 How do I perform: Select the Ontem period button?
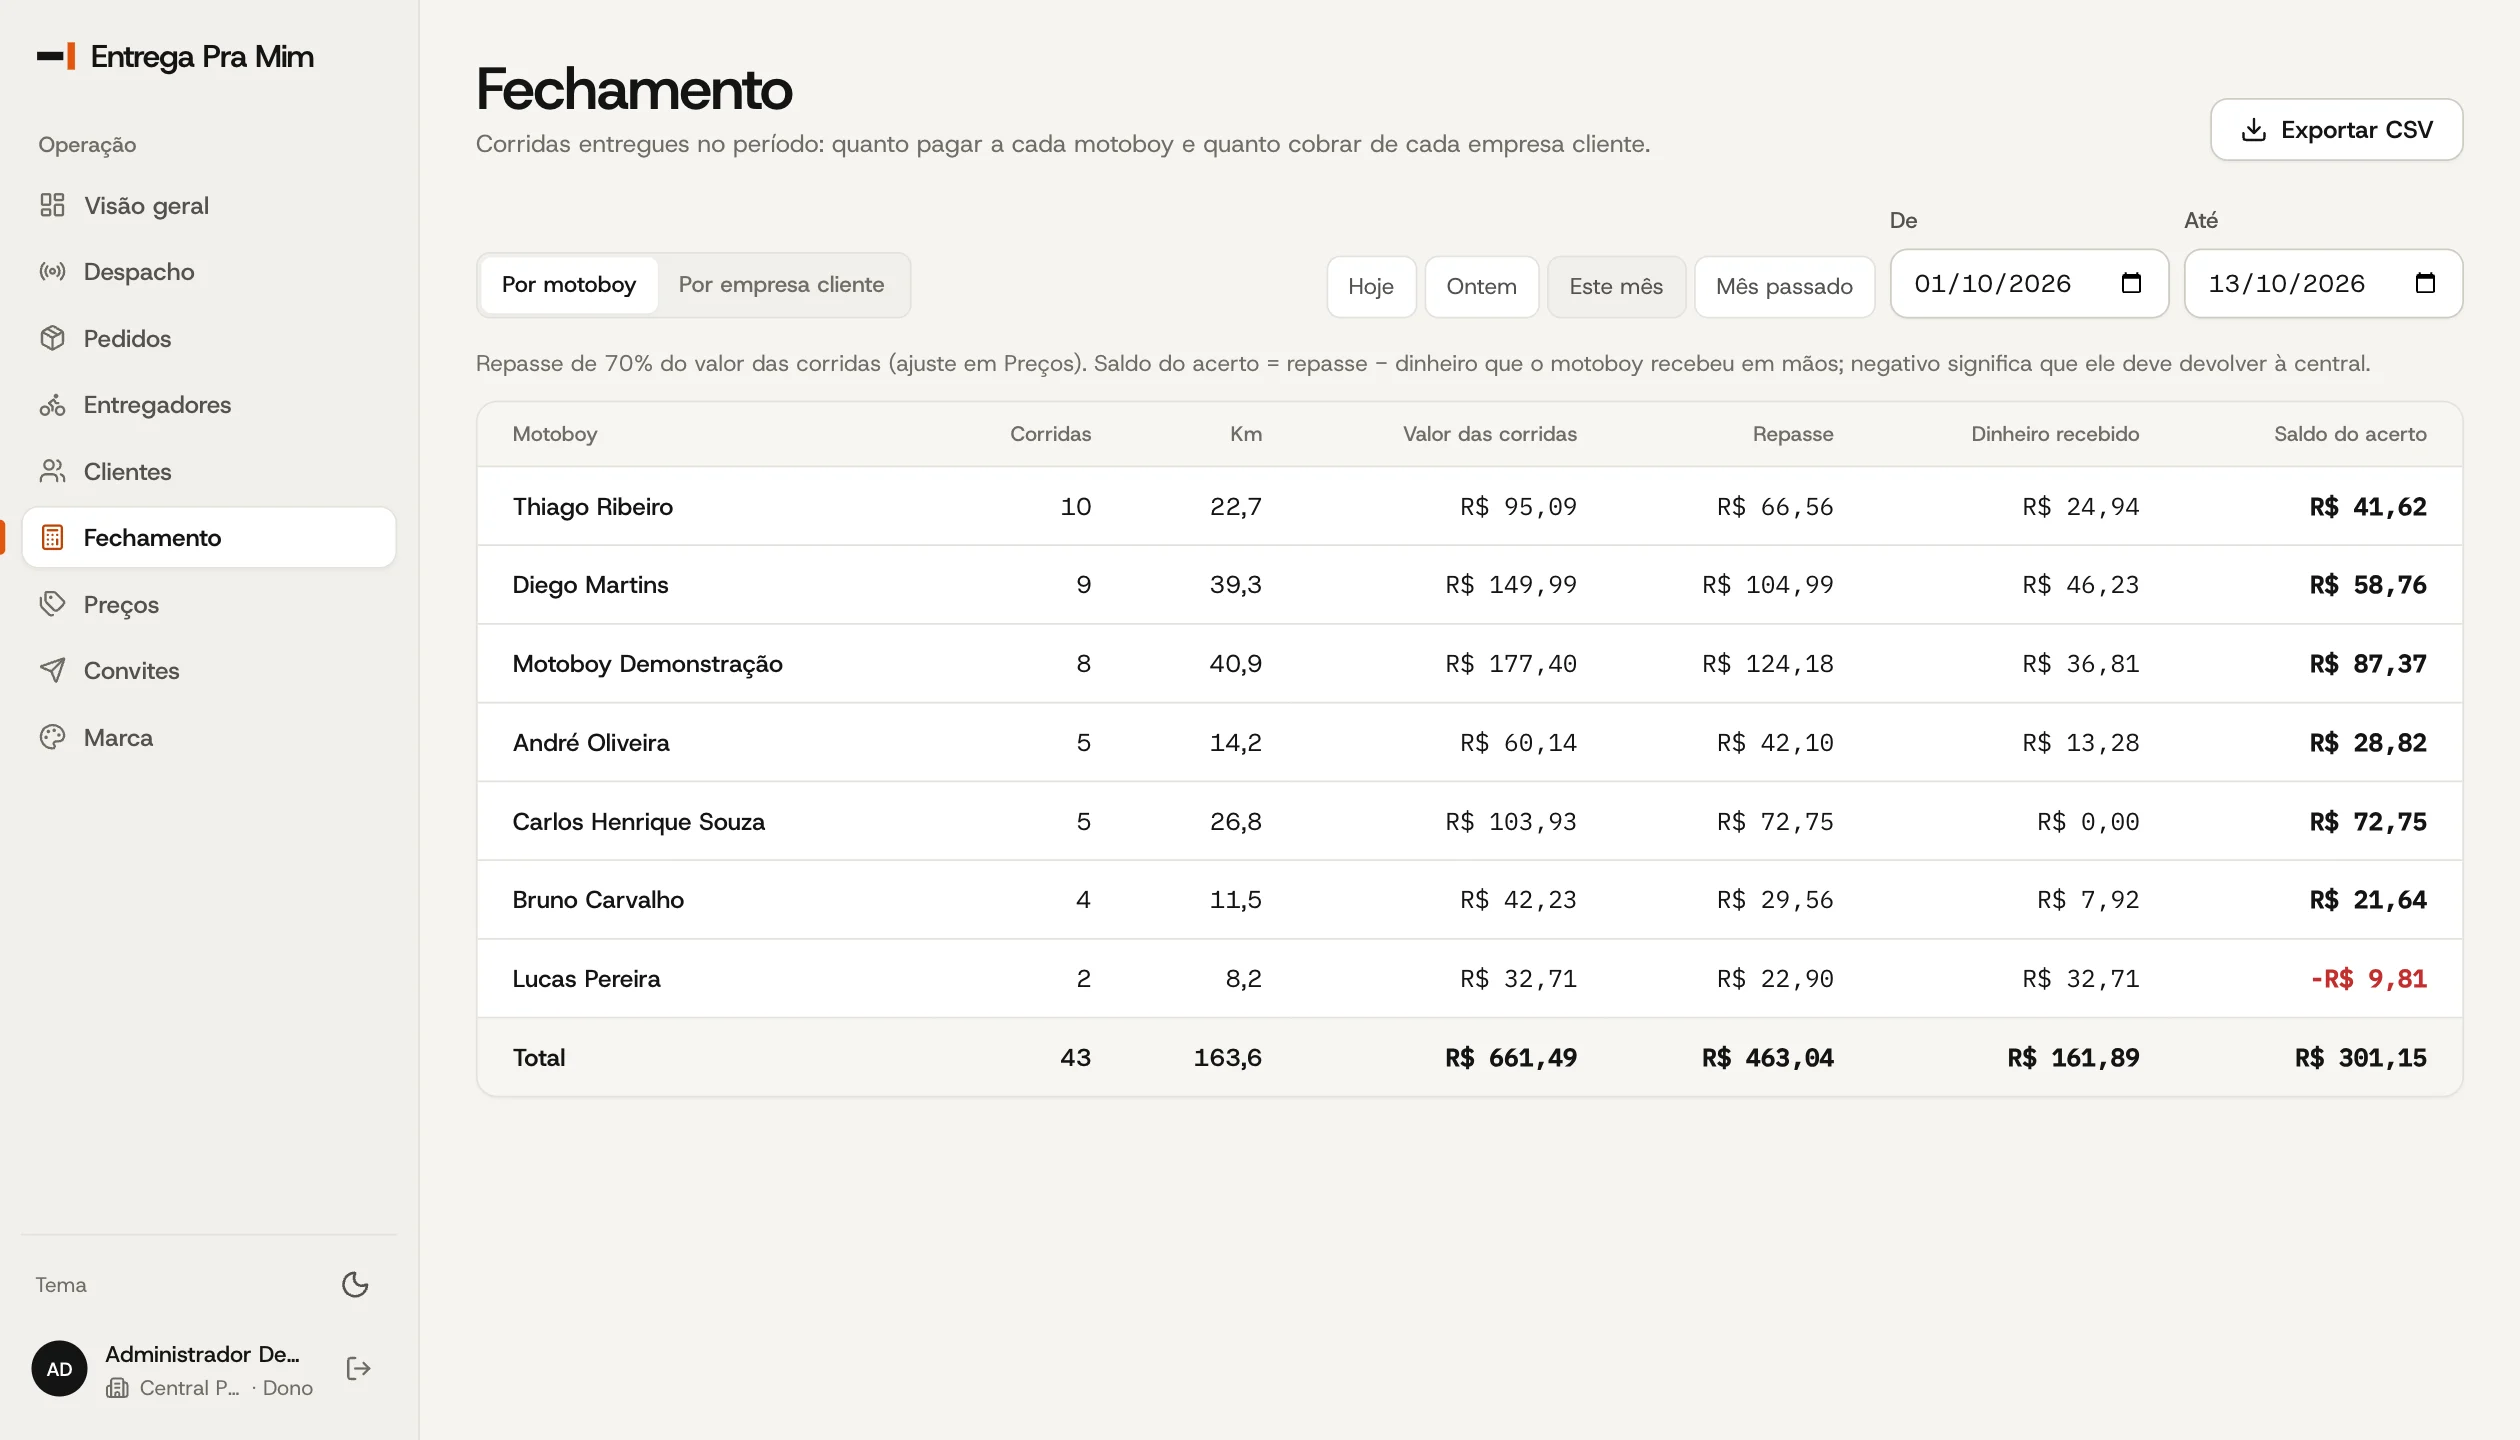coord(1481,287)
